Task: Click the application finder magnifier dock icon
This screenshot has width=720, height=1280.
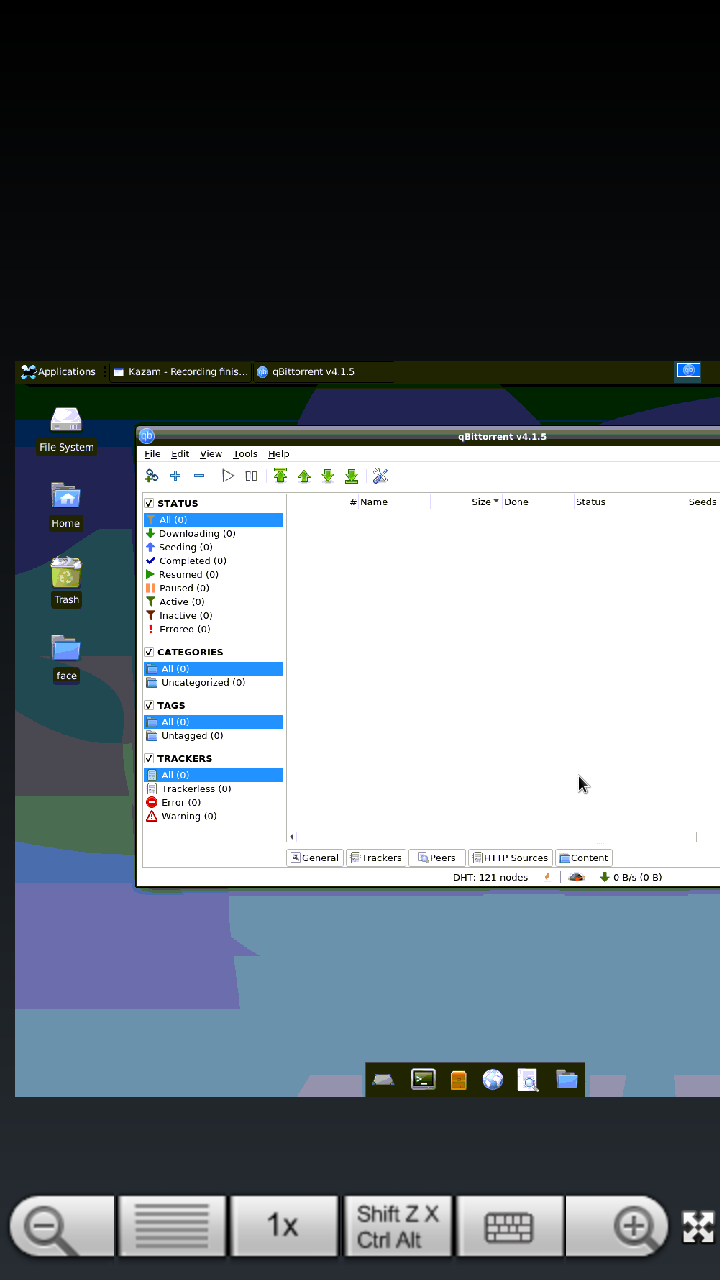Action: click(x=528, y=1079)
